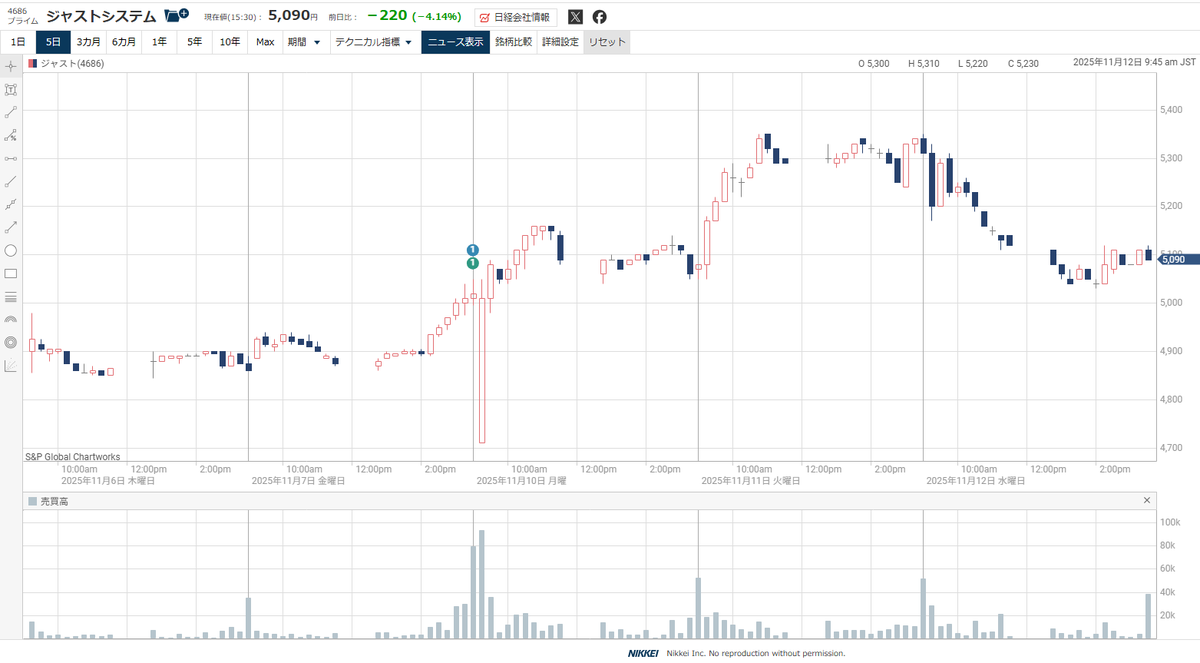Close the 売買高 volume panel
This screenshot has height=663, width=1200.
pos(1147,500)
